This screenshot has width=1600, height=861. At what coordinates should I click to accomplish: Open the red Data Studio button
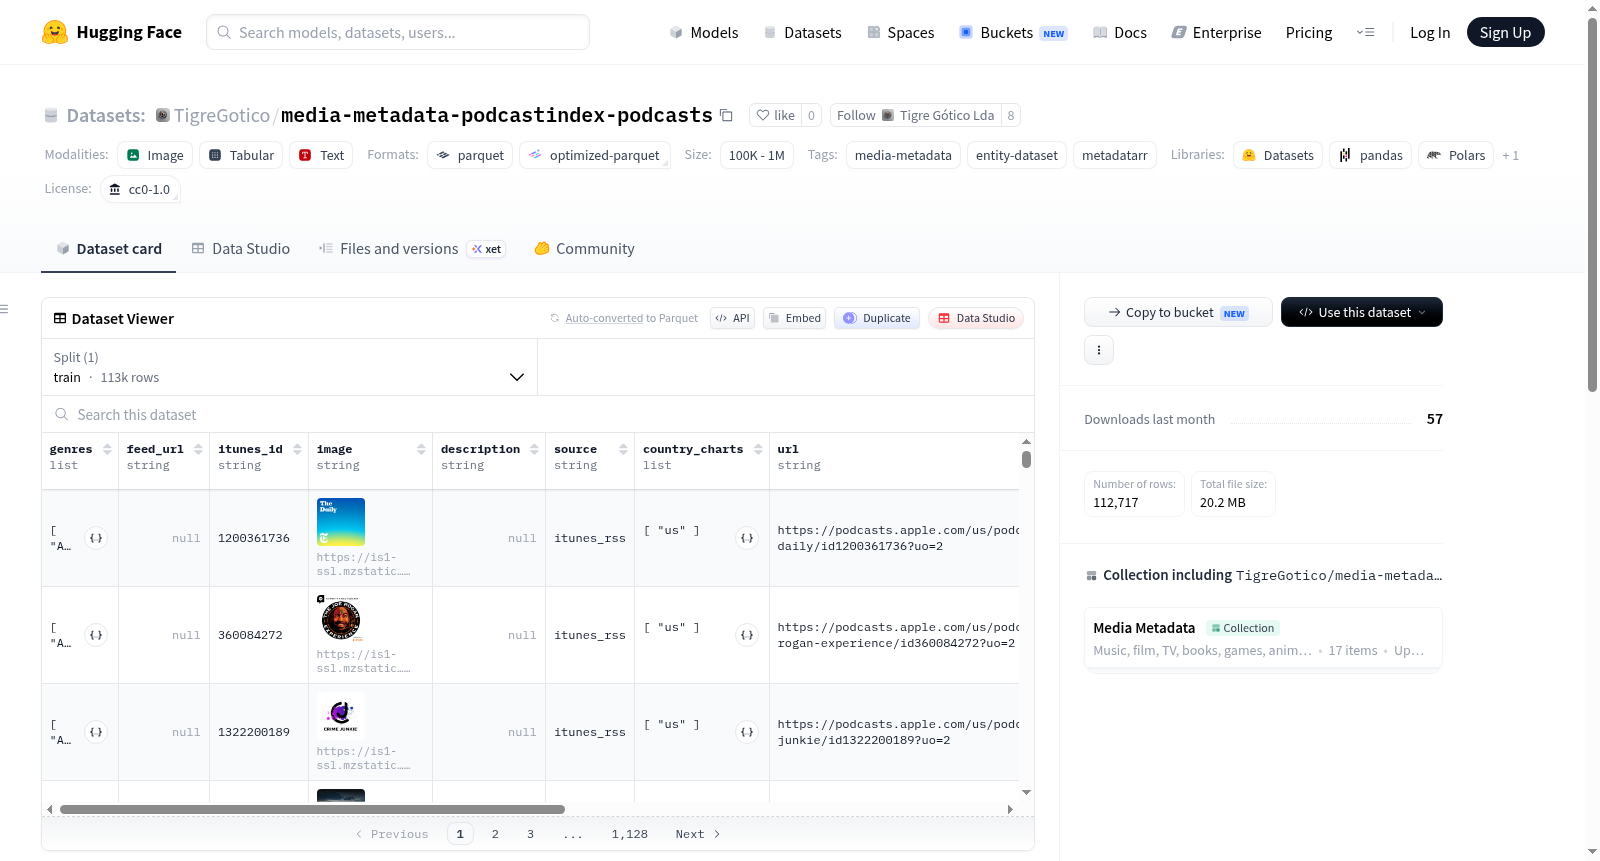pyautogui.click(x=976, y=318)
